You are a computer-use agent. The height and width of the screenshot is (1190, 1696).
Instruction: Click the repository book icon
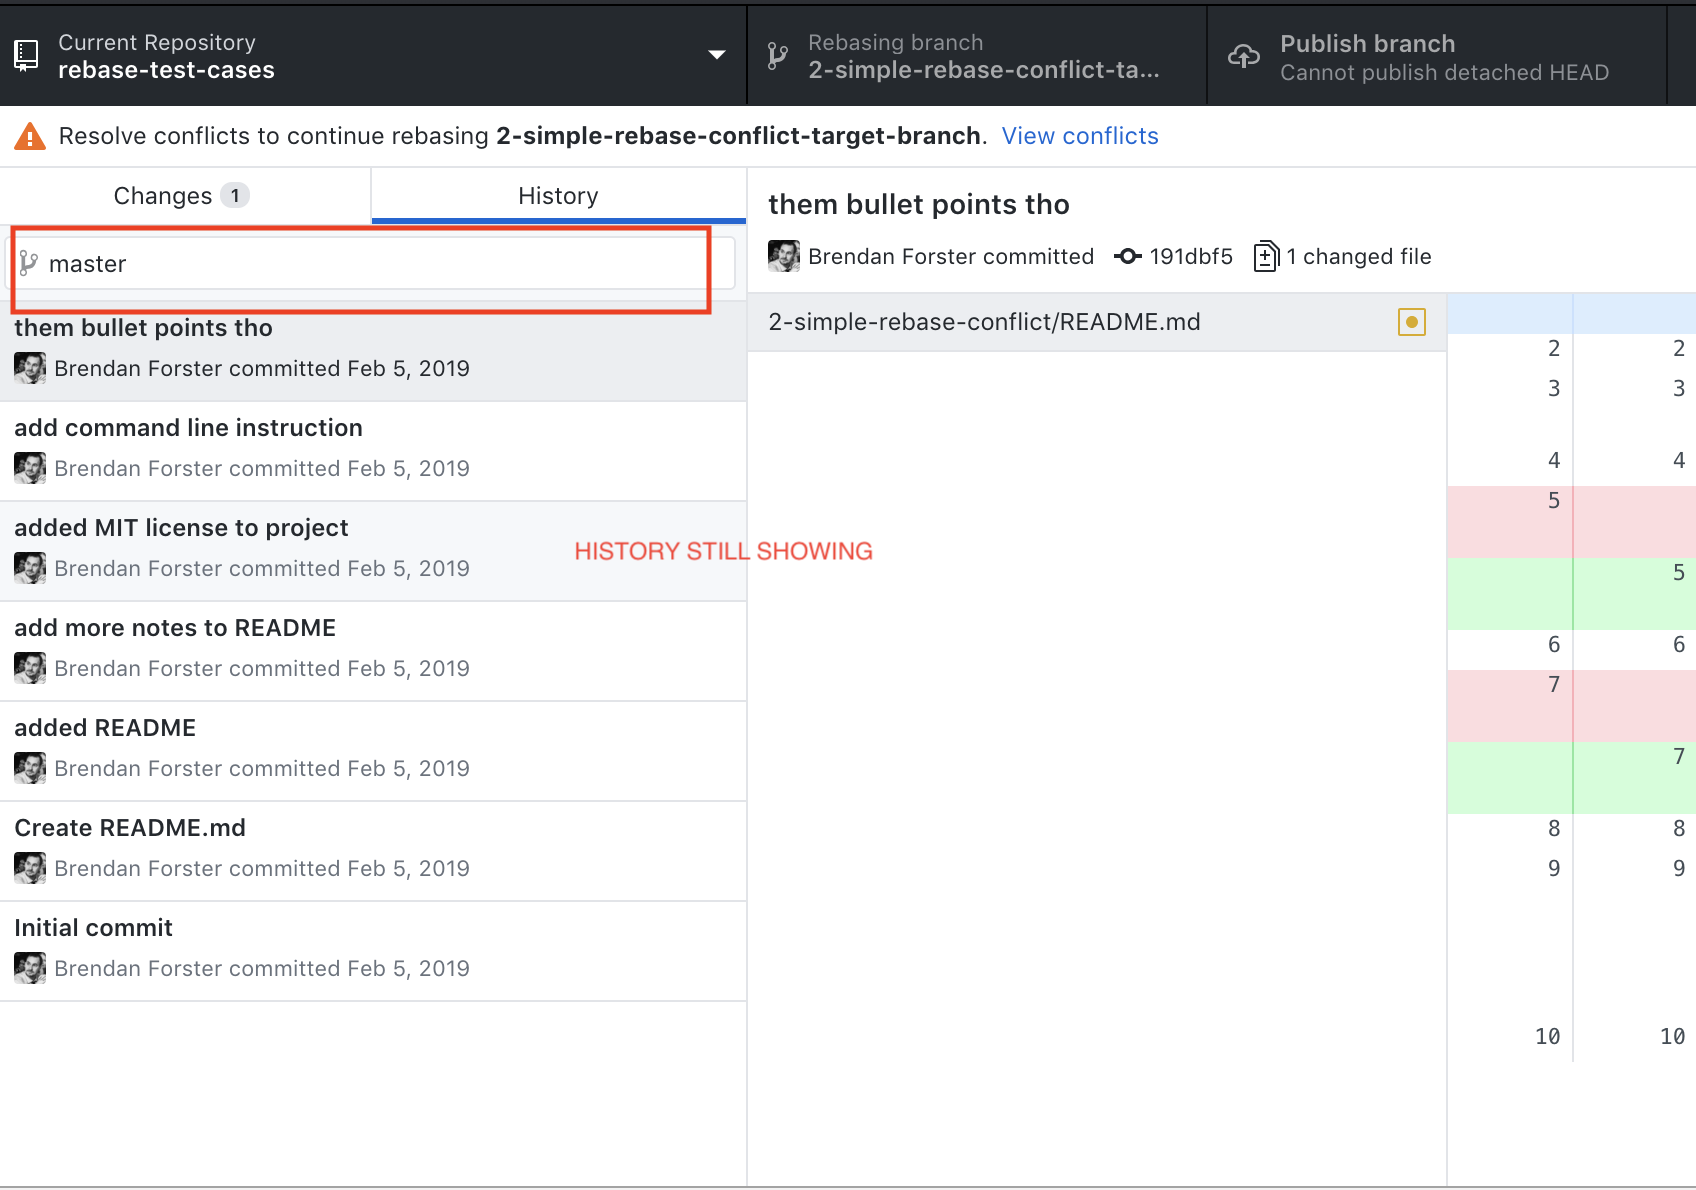coord(26,54)
